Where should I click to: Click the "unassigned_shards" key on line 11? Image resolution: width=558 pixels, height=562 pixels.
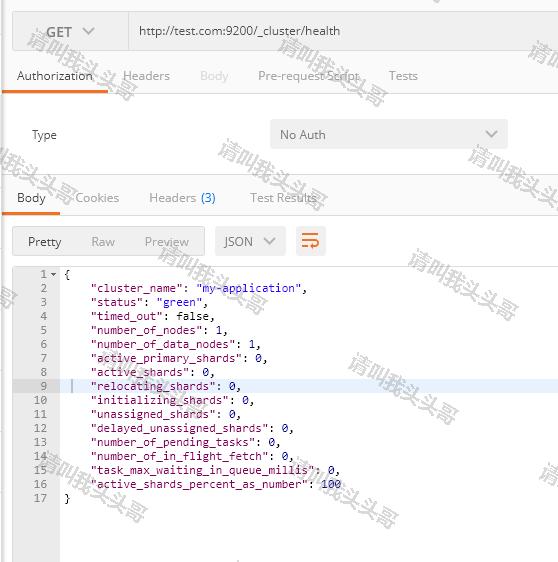coord(153,414)
